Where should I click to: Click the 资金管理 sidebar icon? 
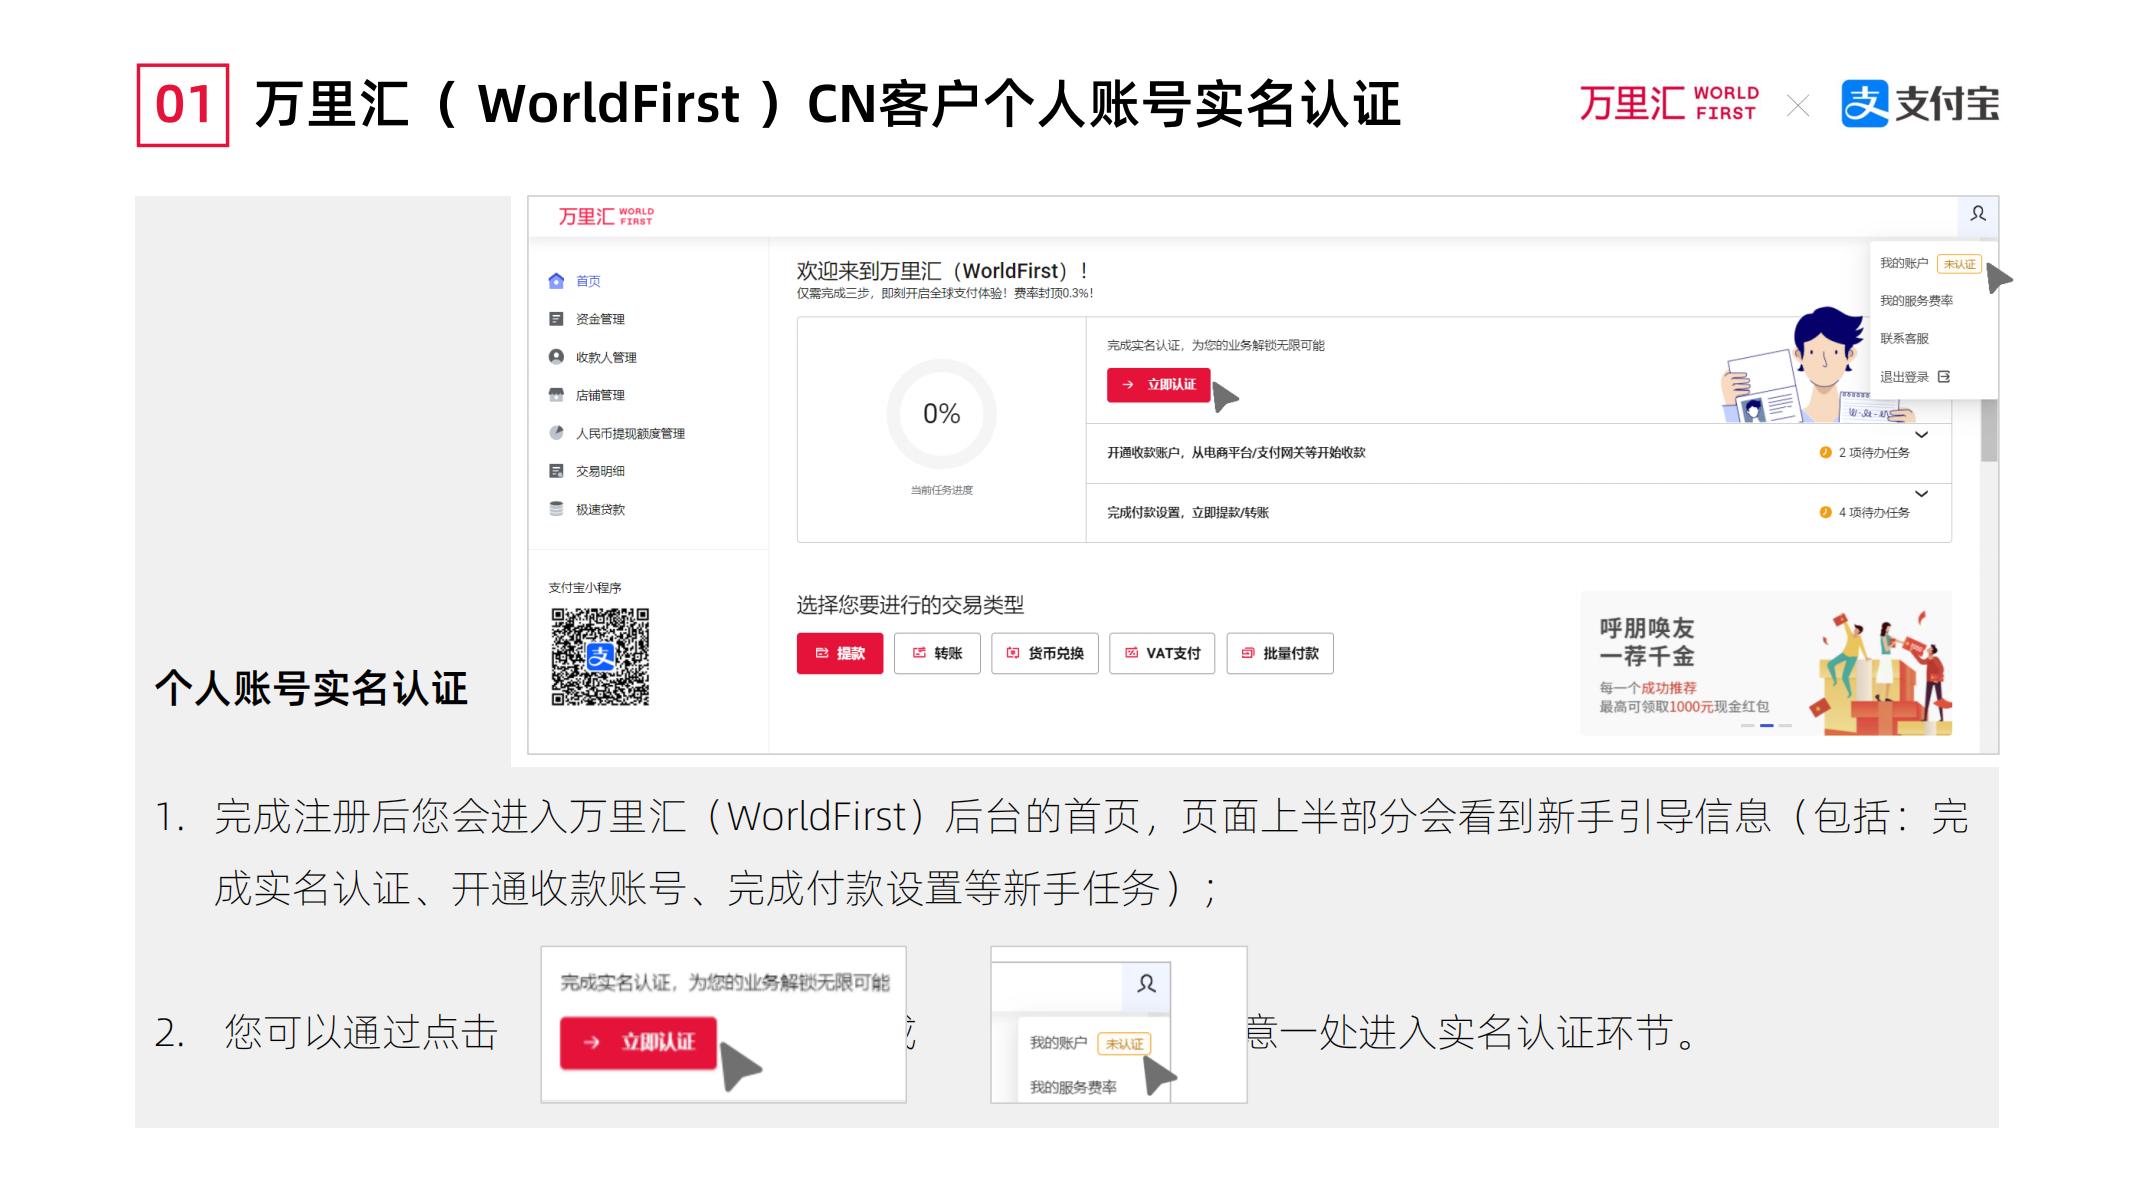[556, 319]
